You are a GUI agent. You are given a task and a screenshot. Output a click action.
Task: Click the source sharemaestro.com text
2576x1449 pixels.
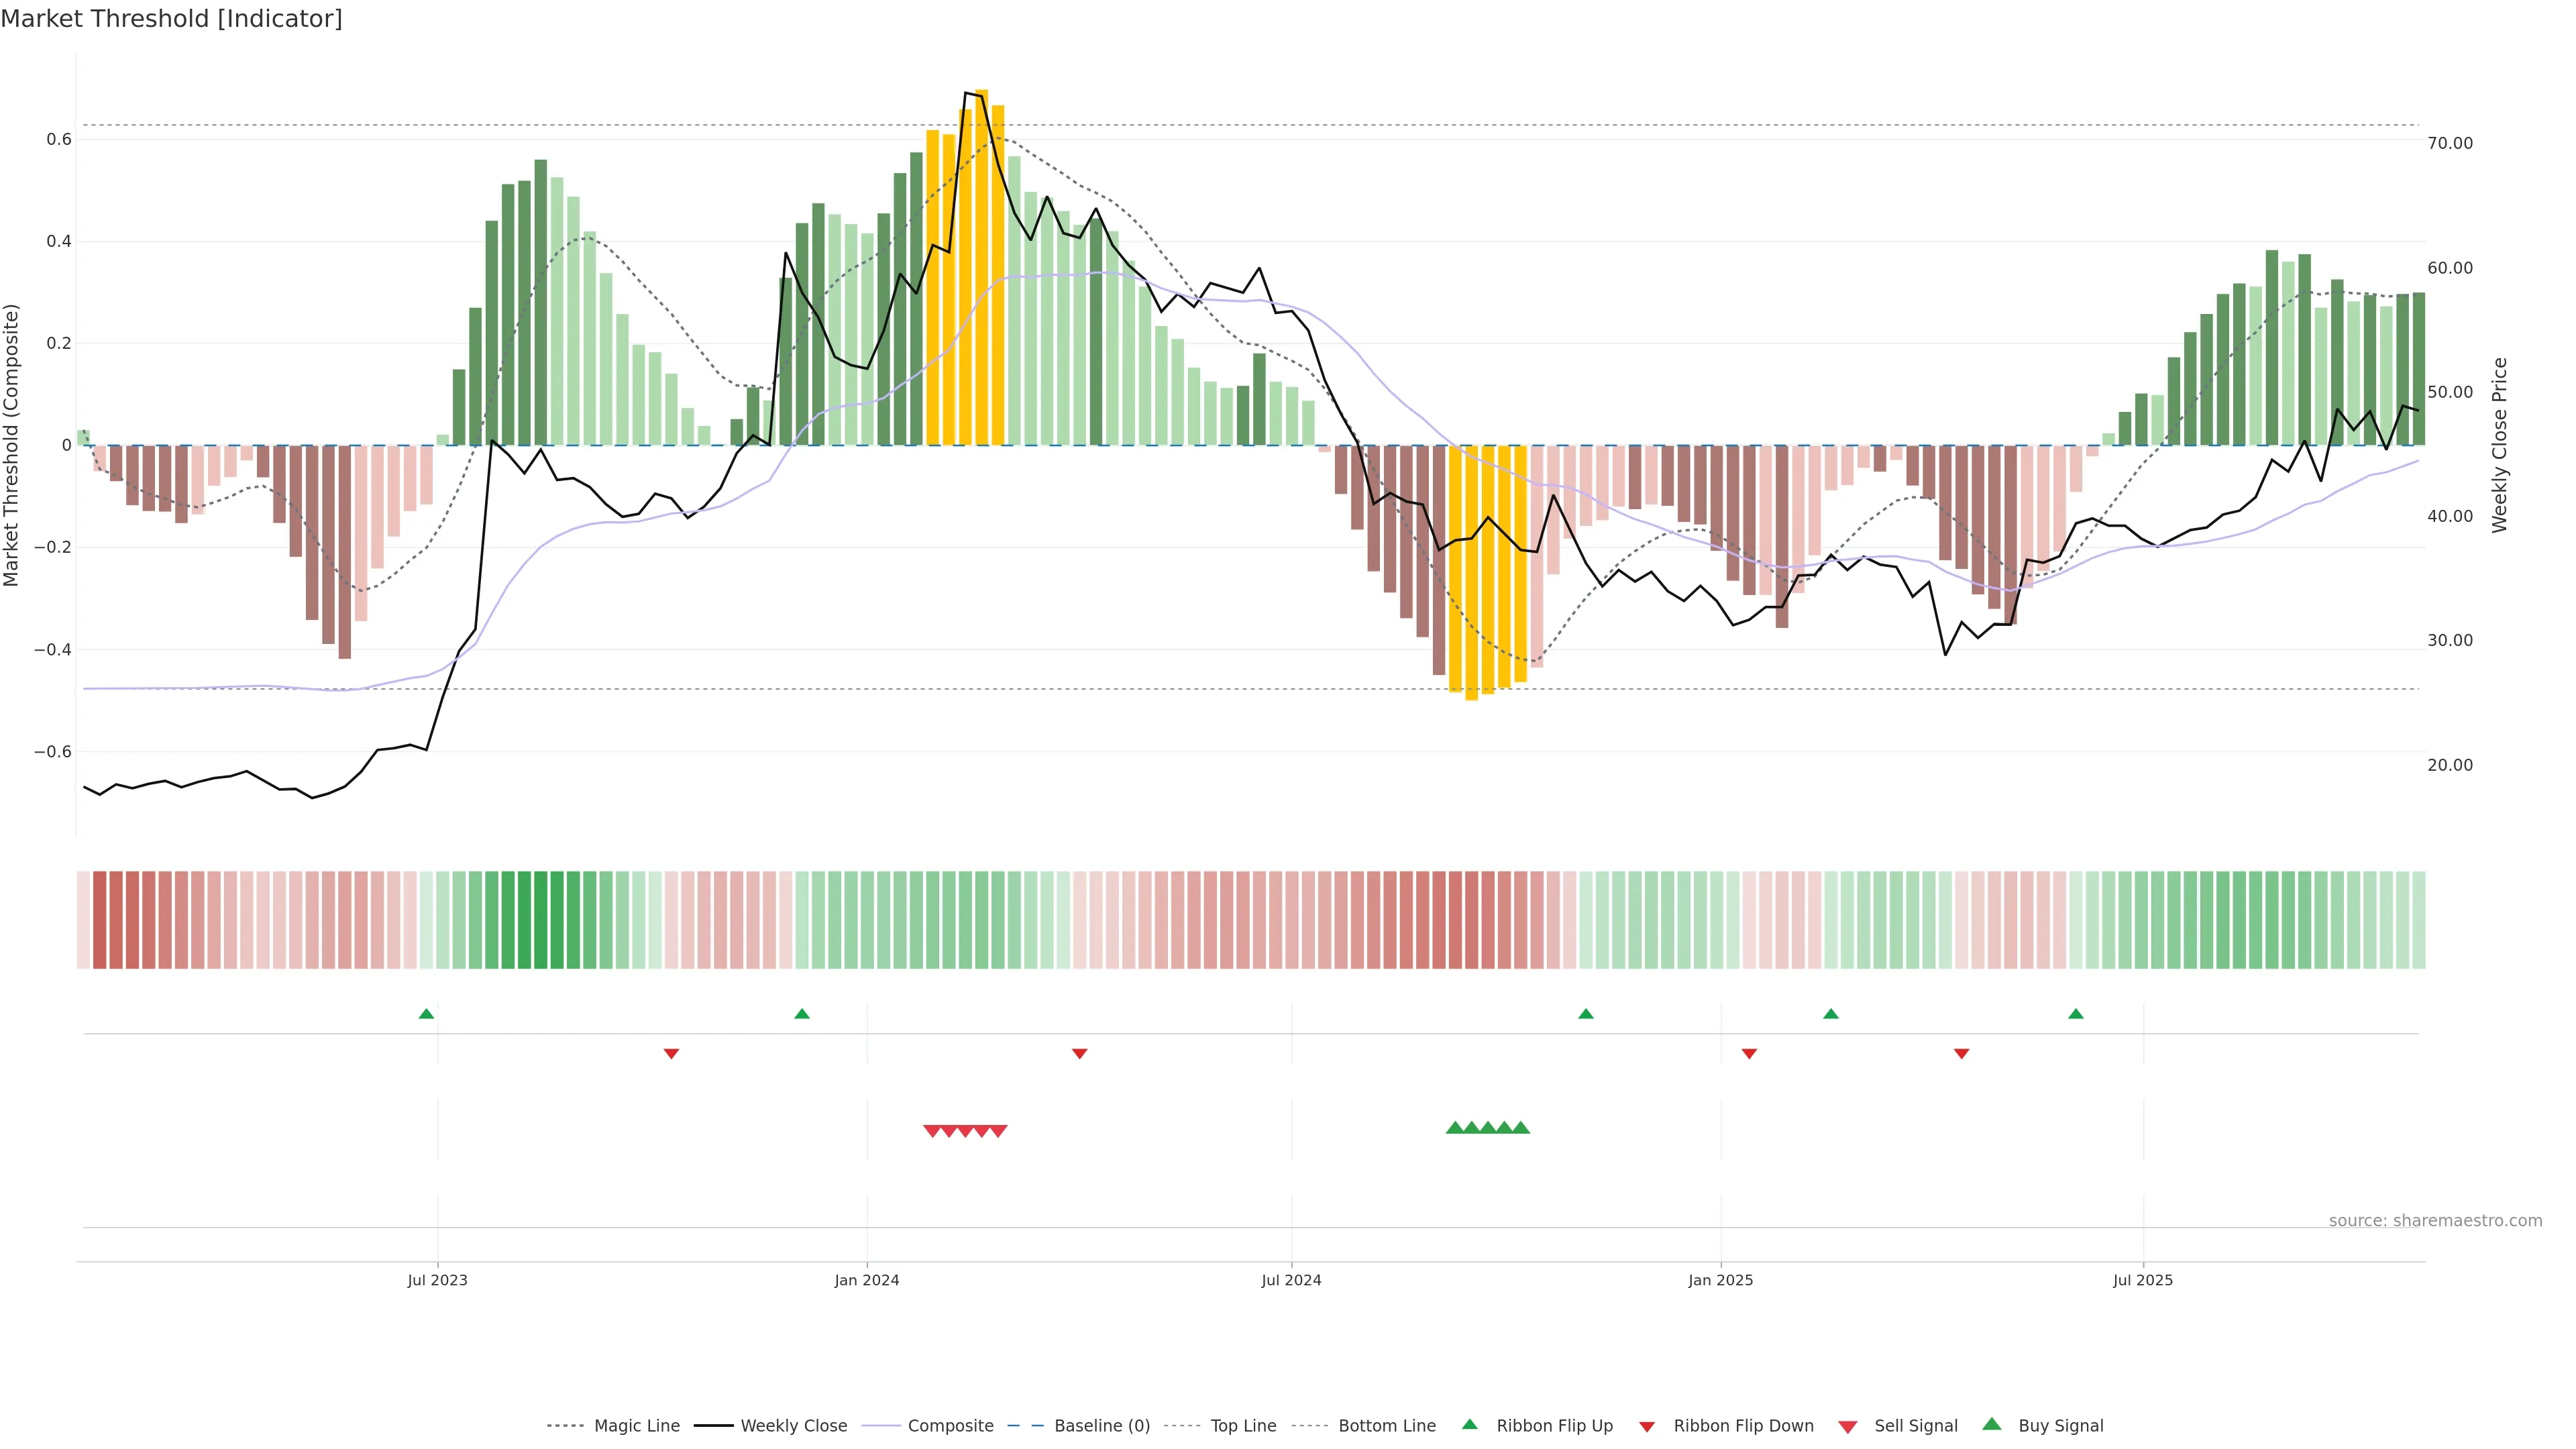[x=2435, y=1221]
